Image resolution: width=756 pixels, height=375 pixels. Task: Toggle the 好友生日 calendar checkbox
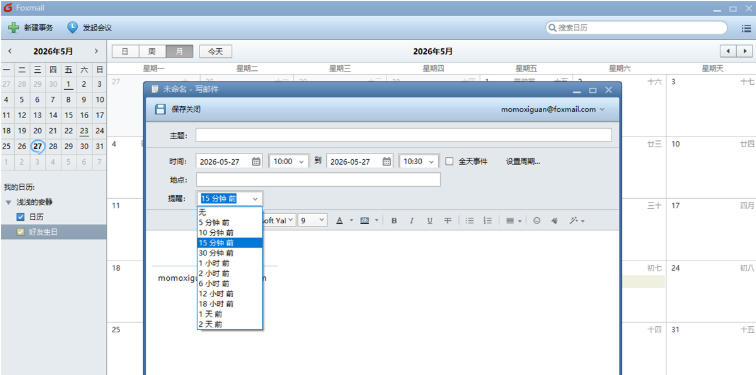(20, 232)
